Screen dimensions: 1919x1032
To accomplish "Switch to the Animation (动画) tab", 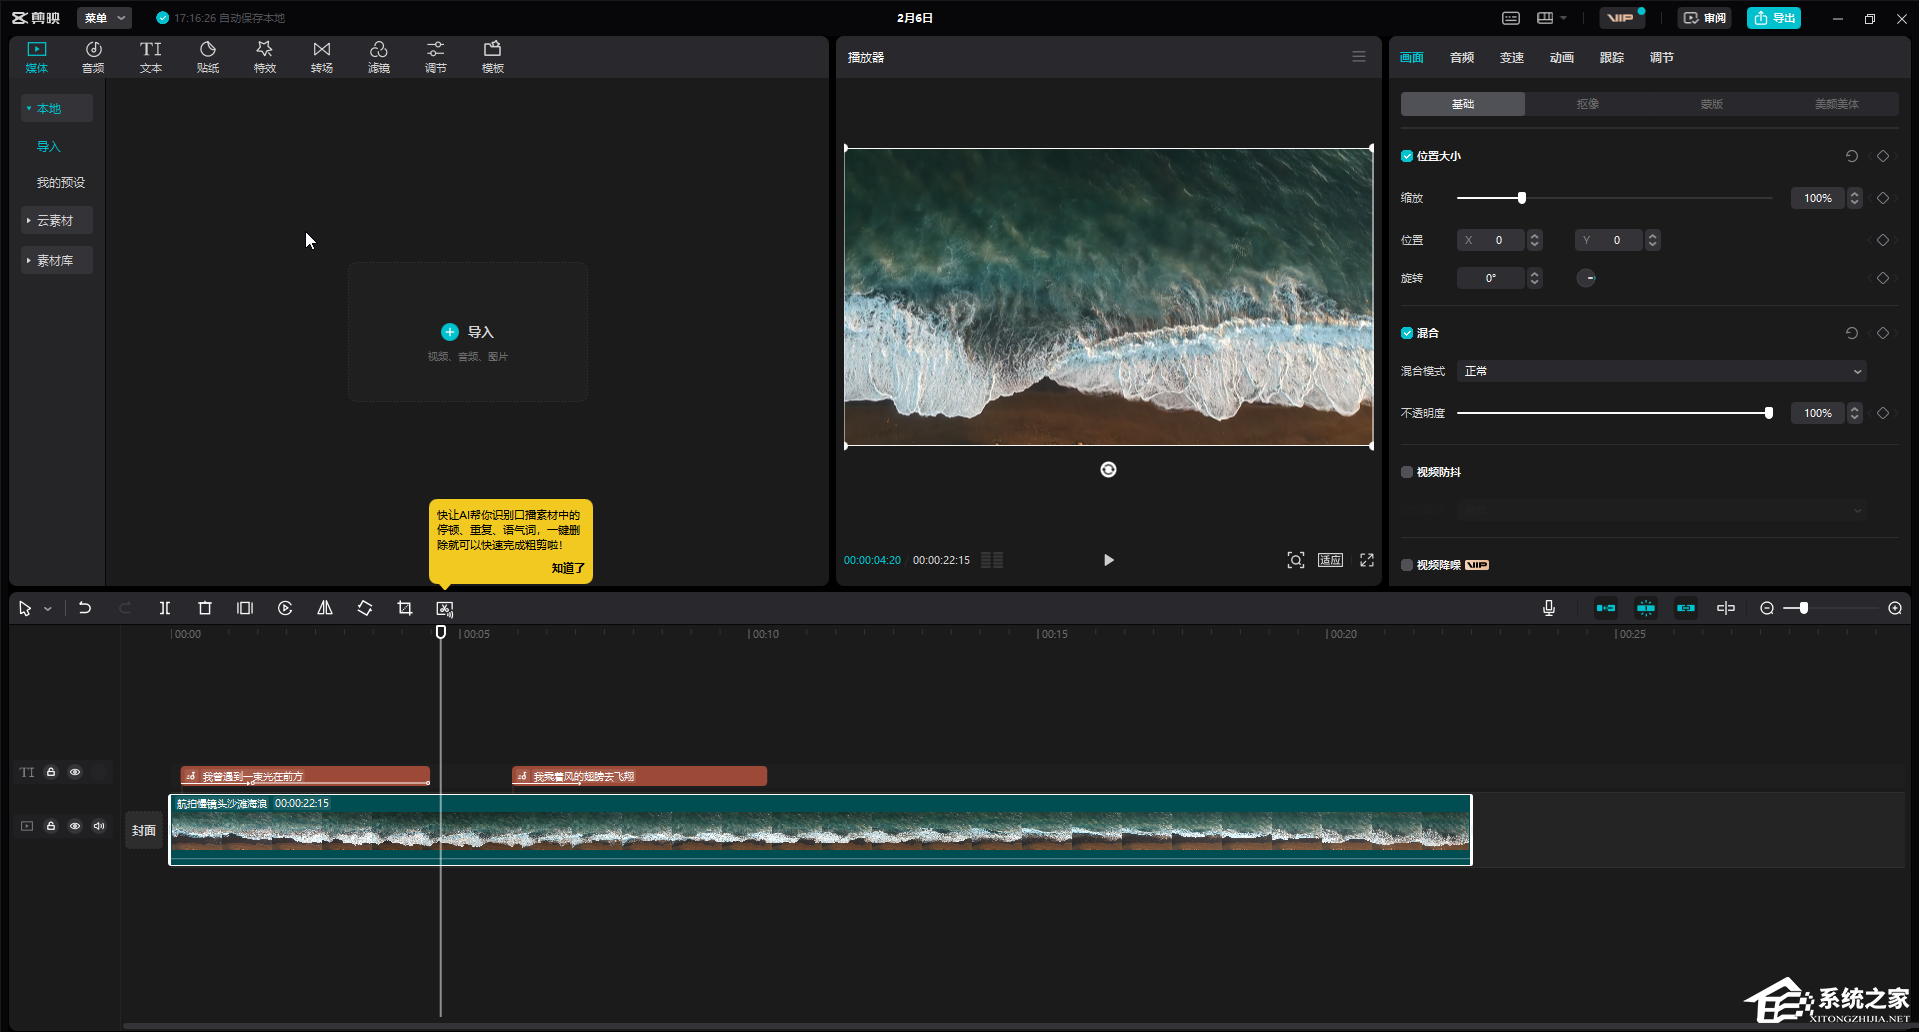I will pos(1561,58).
